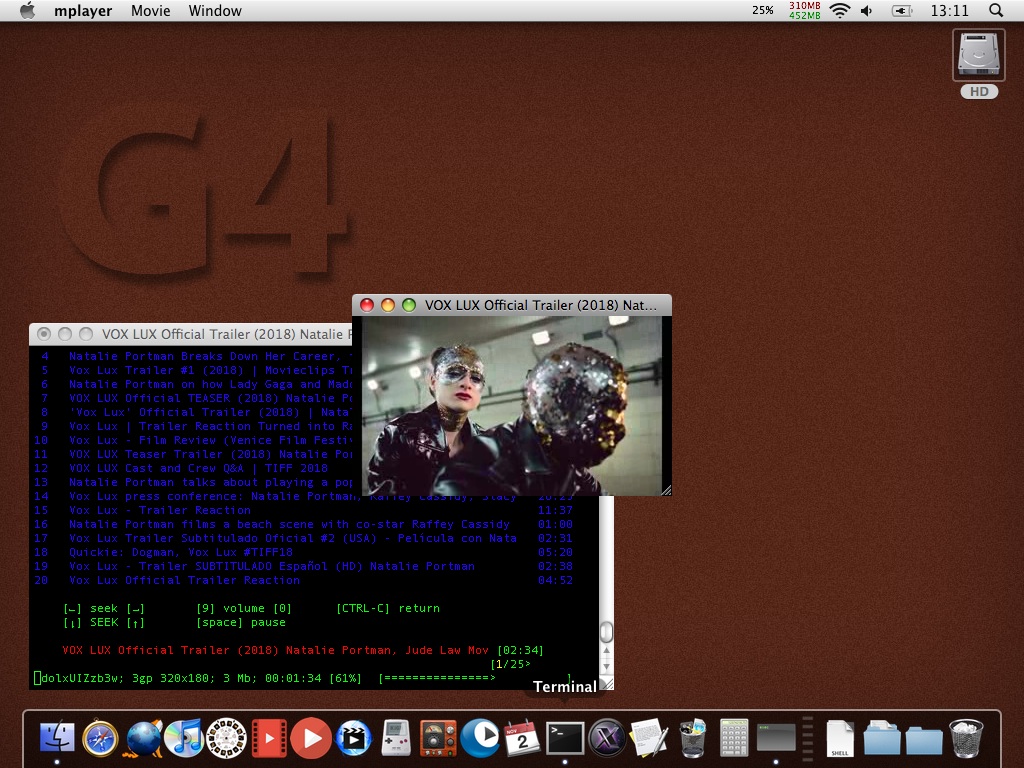1024x768 pixels.
Task: Click '4 Natalie Portman Breaks Down Her Career' line
Action: [193, 357]
